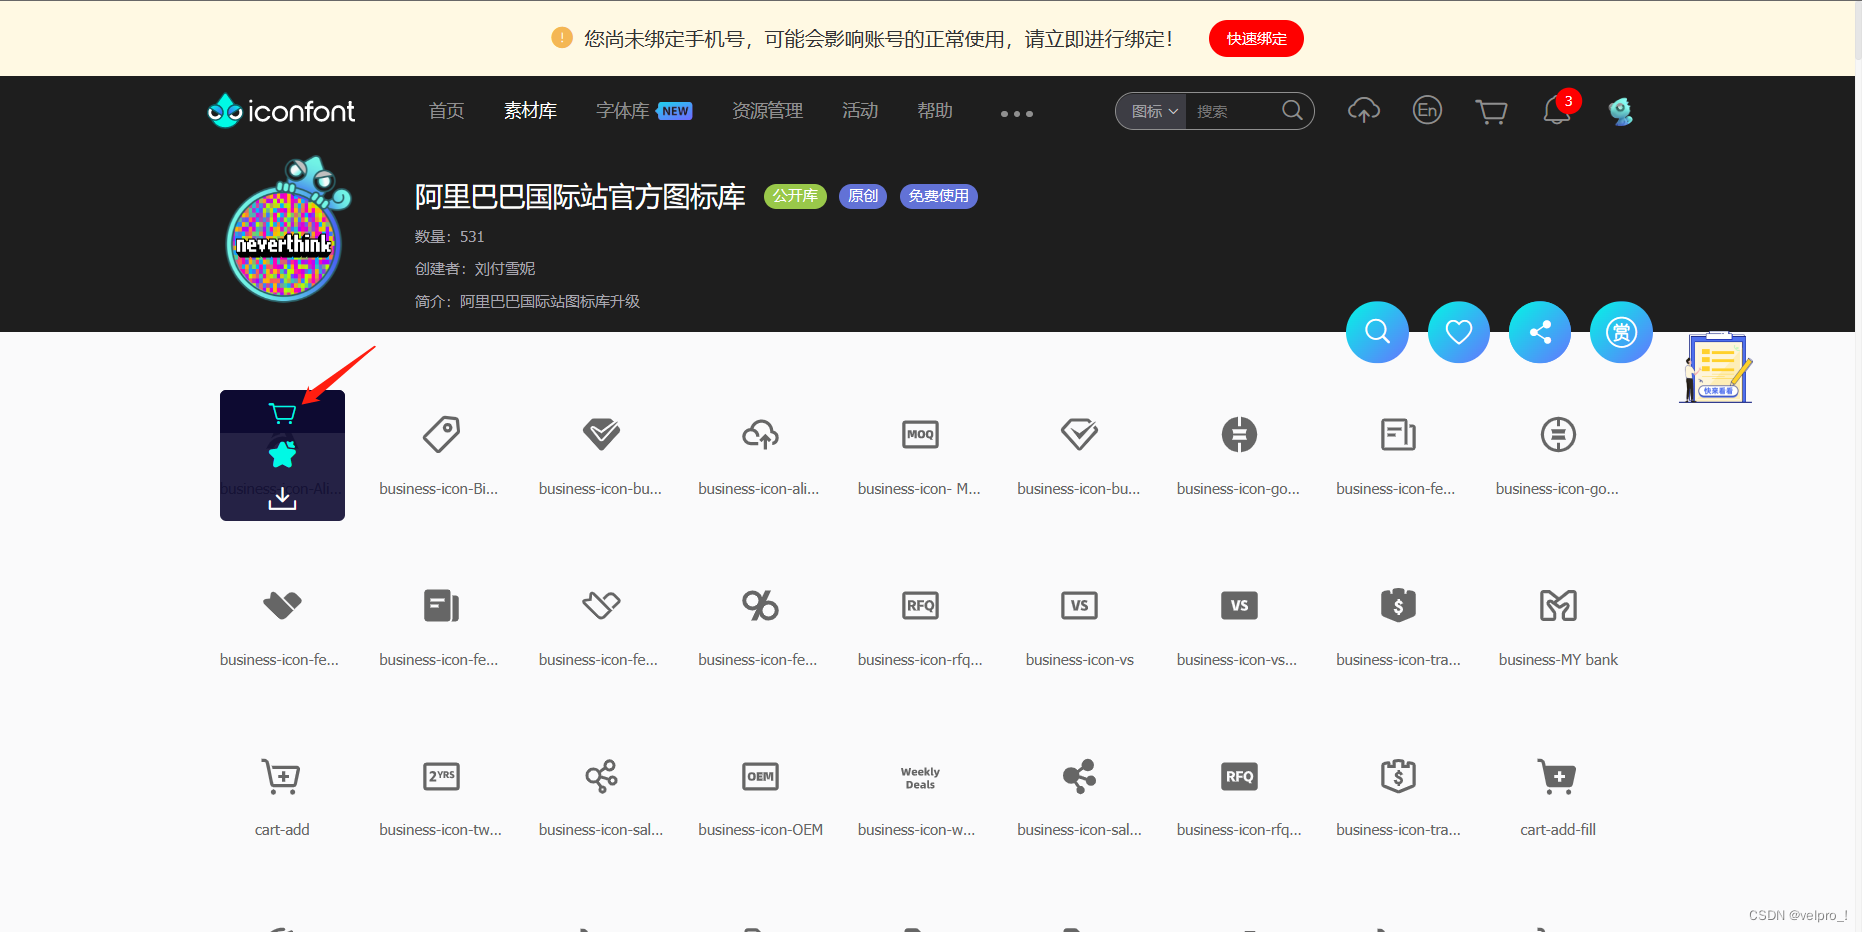Add hovered icon to cart
The width and height of the screenshot is (1862, 932).
click(282, 413)
